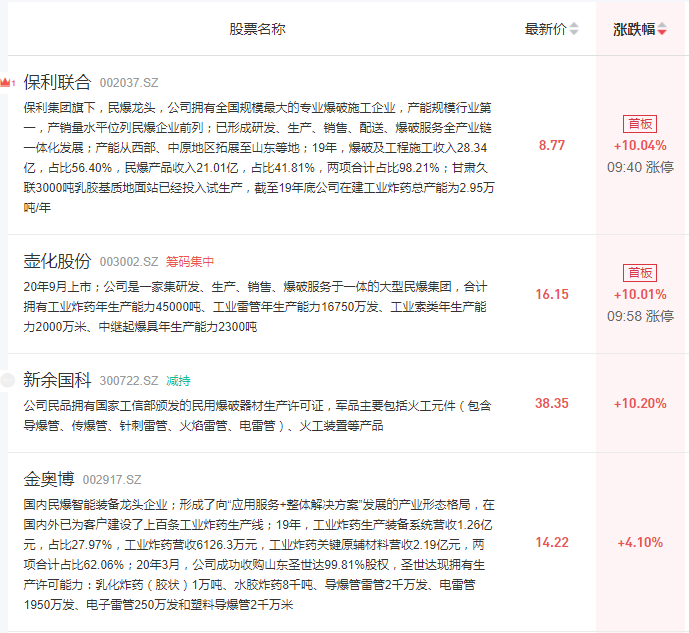This screenshot has height=633, width=689.
Task: Click latest price 8.77
Action: 552,145
